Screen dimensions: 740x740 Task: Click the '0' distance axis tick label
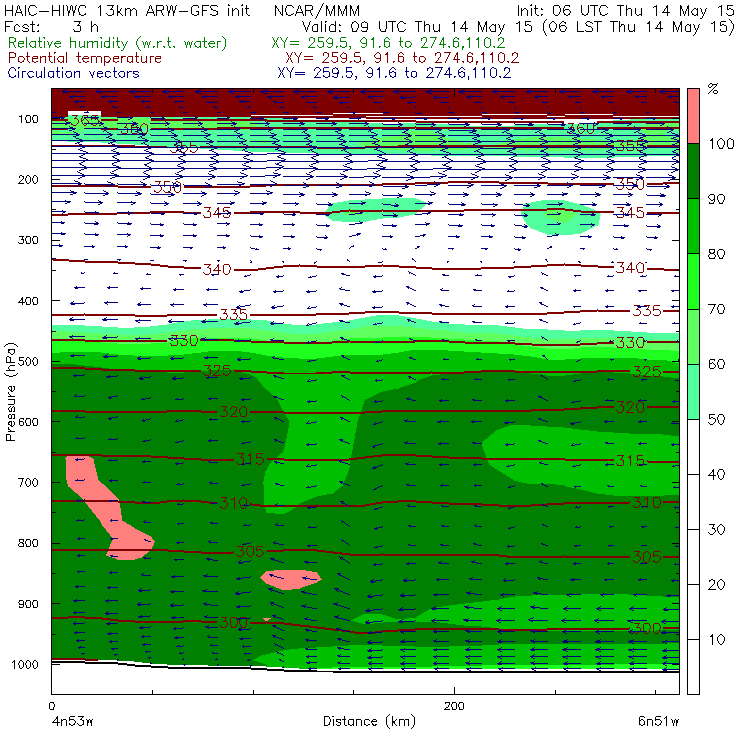(51, 706)
